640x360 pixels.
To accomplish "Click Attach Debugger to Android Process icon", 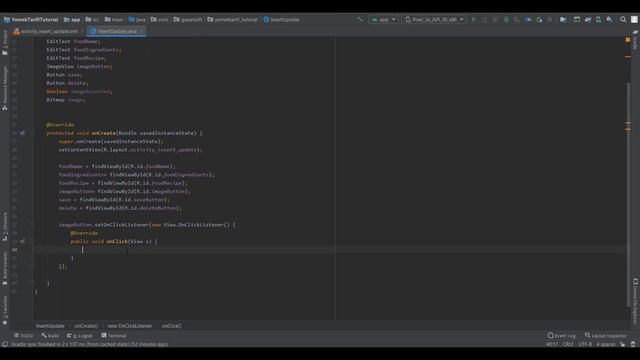I will click(x=539, y=19).
